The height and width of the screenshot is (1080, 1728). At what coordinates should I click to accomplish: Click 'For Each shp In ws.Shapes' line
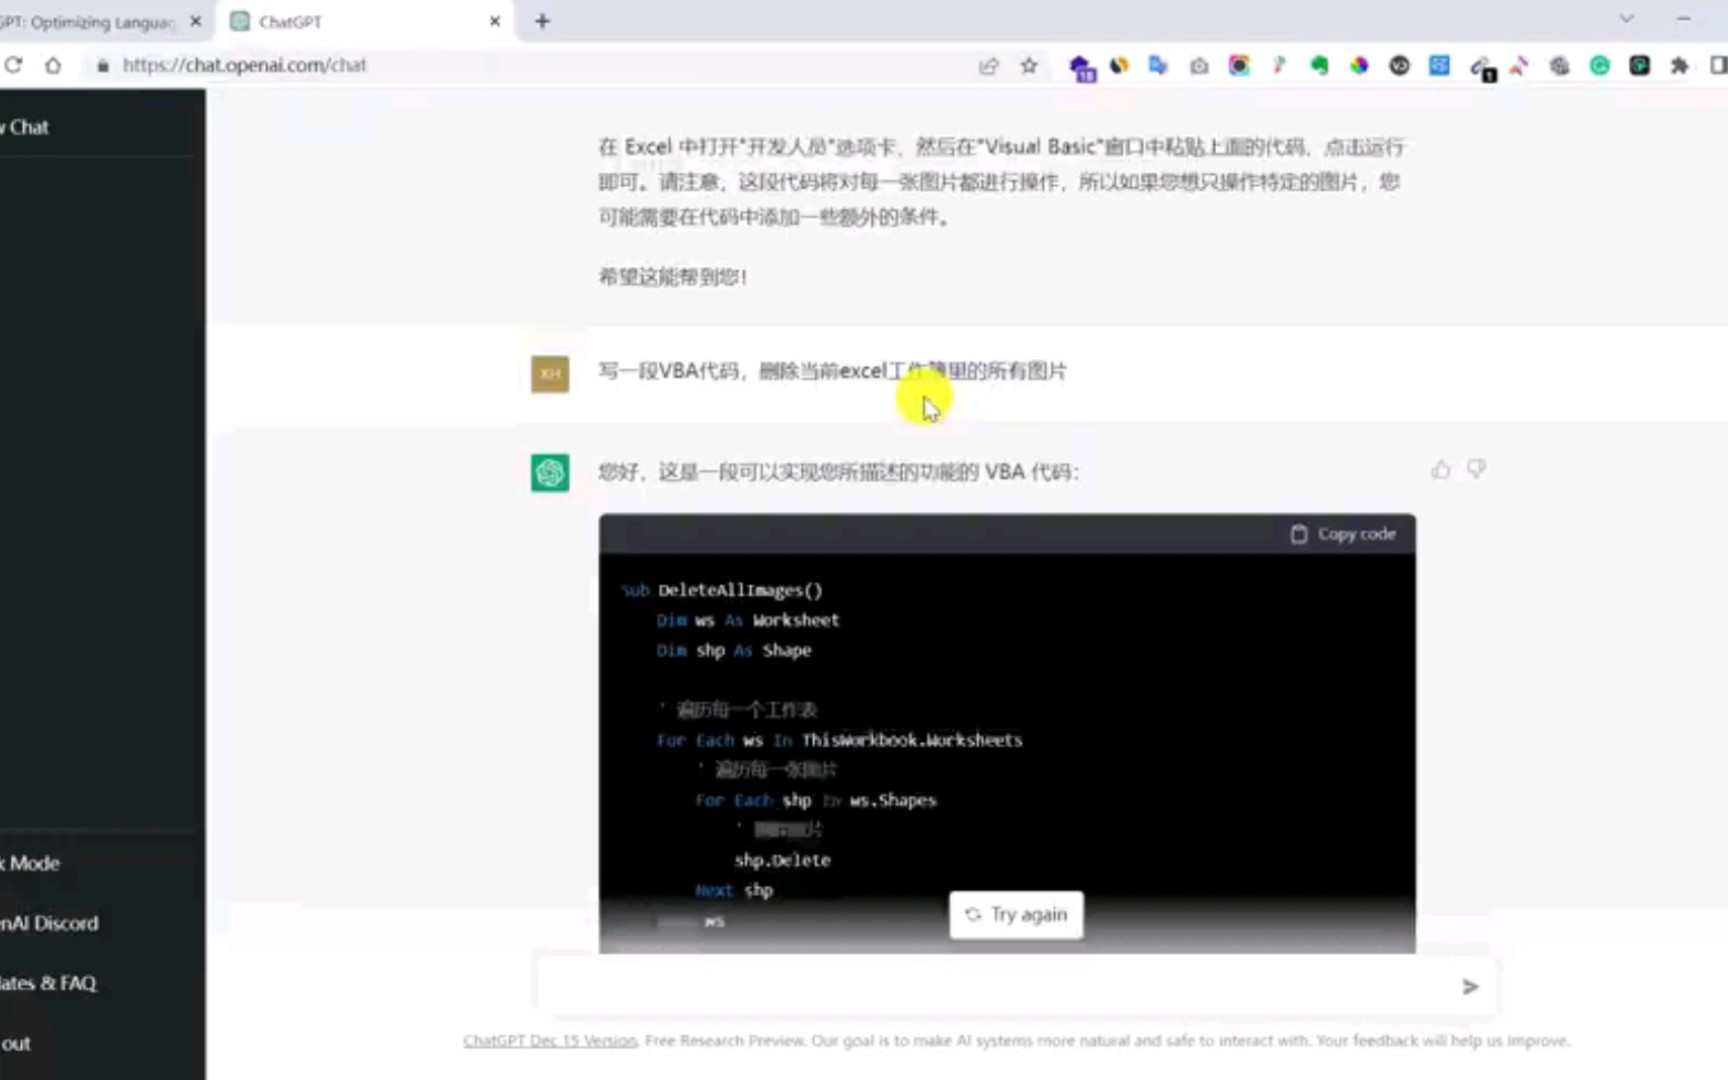pos(816,800)
